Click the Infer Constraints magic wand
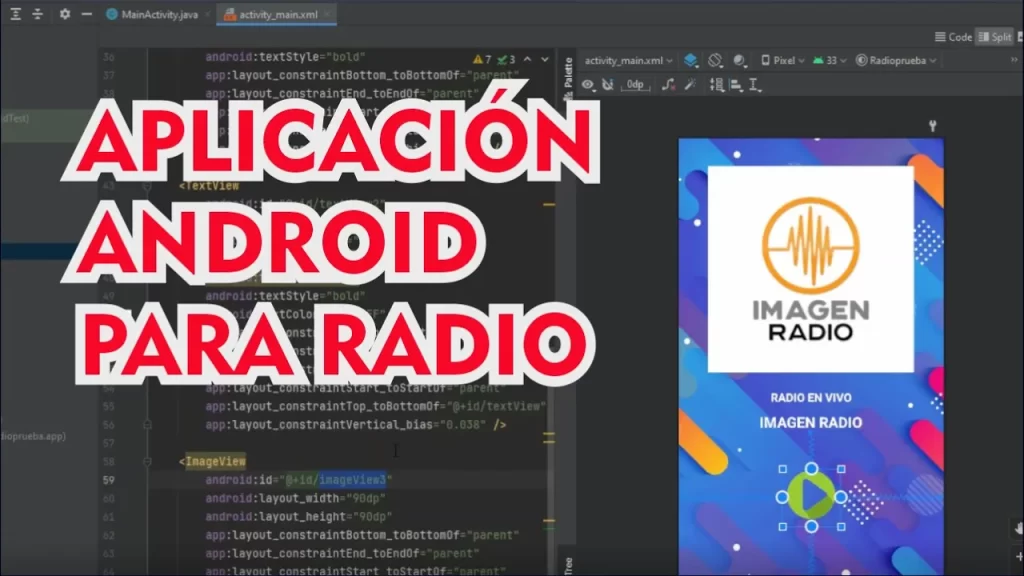The width and height of the screenshot is (1024, 576). (x=689, y=85)
